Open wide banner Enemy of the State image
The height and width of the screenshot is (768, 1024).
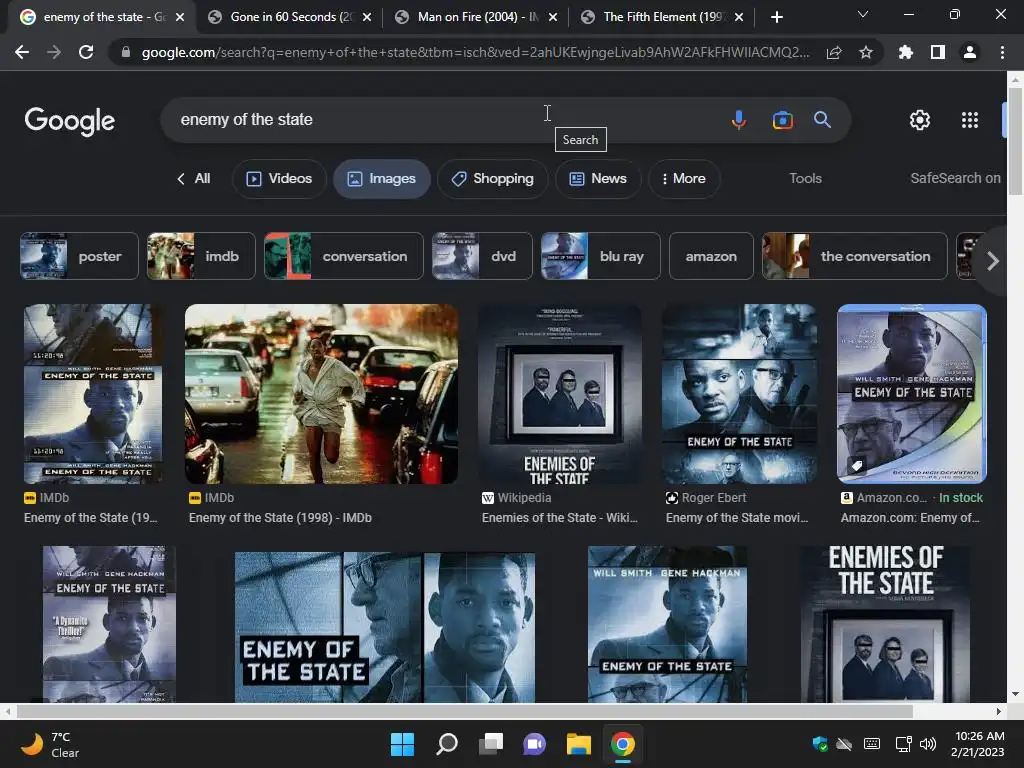pyautogui.click(x=385, y=627)
